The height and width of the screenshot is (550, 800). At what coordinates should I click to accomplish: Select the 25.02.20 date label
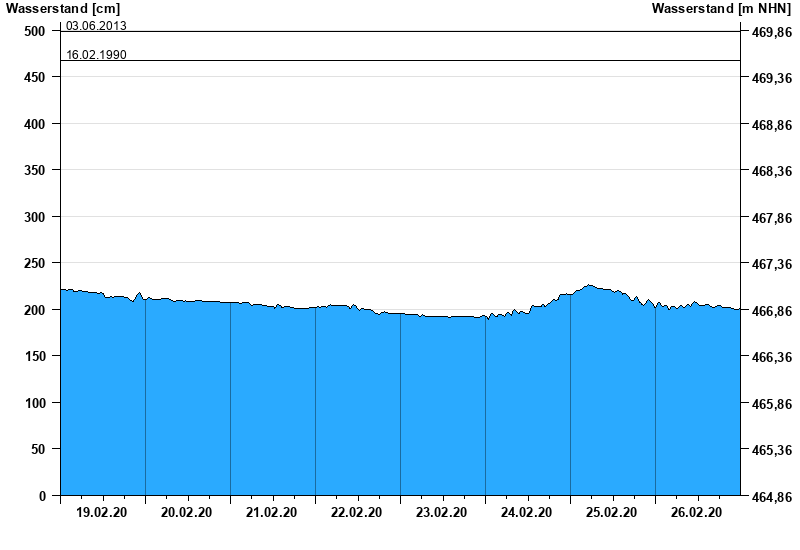[612, 513]
